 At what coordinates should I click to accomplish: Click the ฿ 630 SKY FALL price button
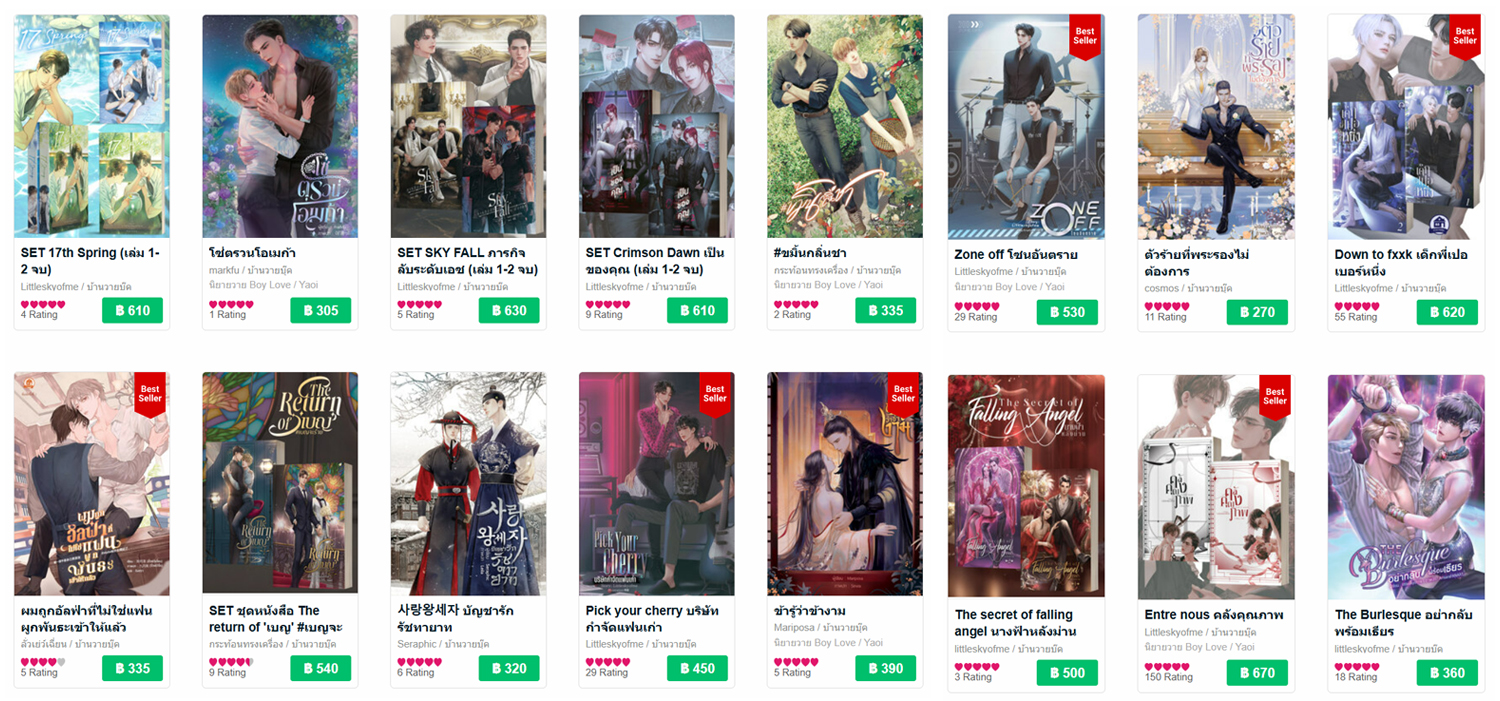pyautogui.click(x=509, y=311)
